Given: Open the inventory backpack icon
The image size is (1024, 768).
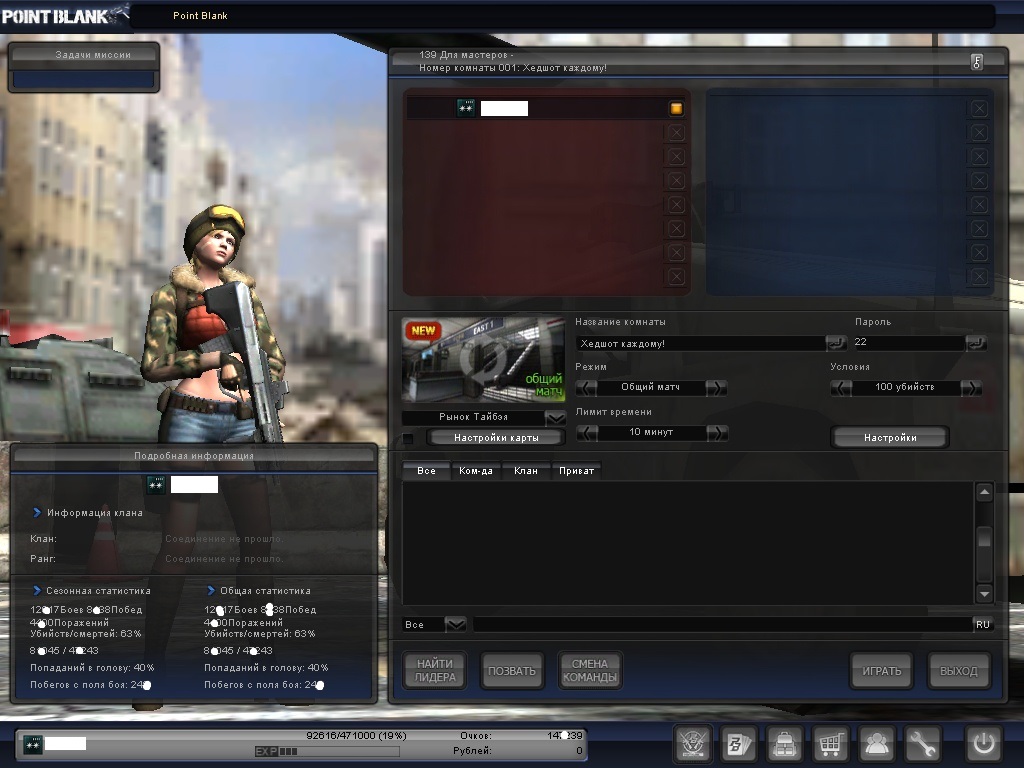Looking at the screenshot, I should pyautogui.click(x=785, y=744).
